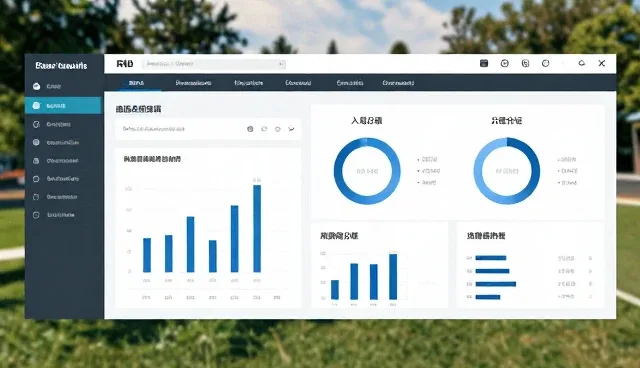Click the tallest bar in the large bar chart
Viewport: 640px width, 368px height.
[257, 228]
